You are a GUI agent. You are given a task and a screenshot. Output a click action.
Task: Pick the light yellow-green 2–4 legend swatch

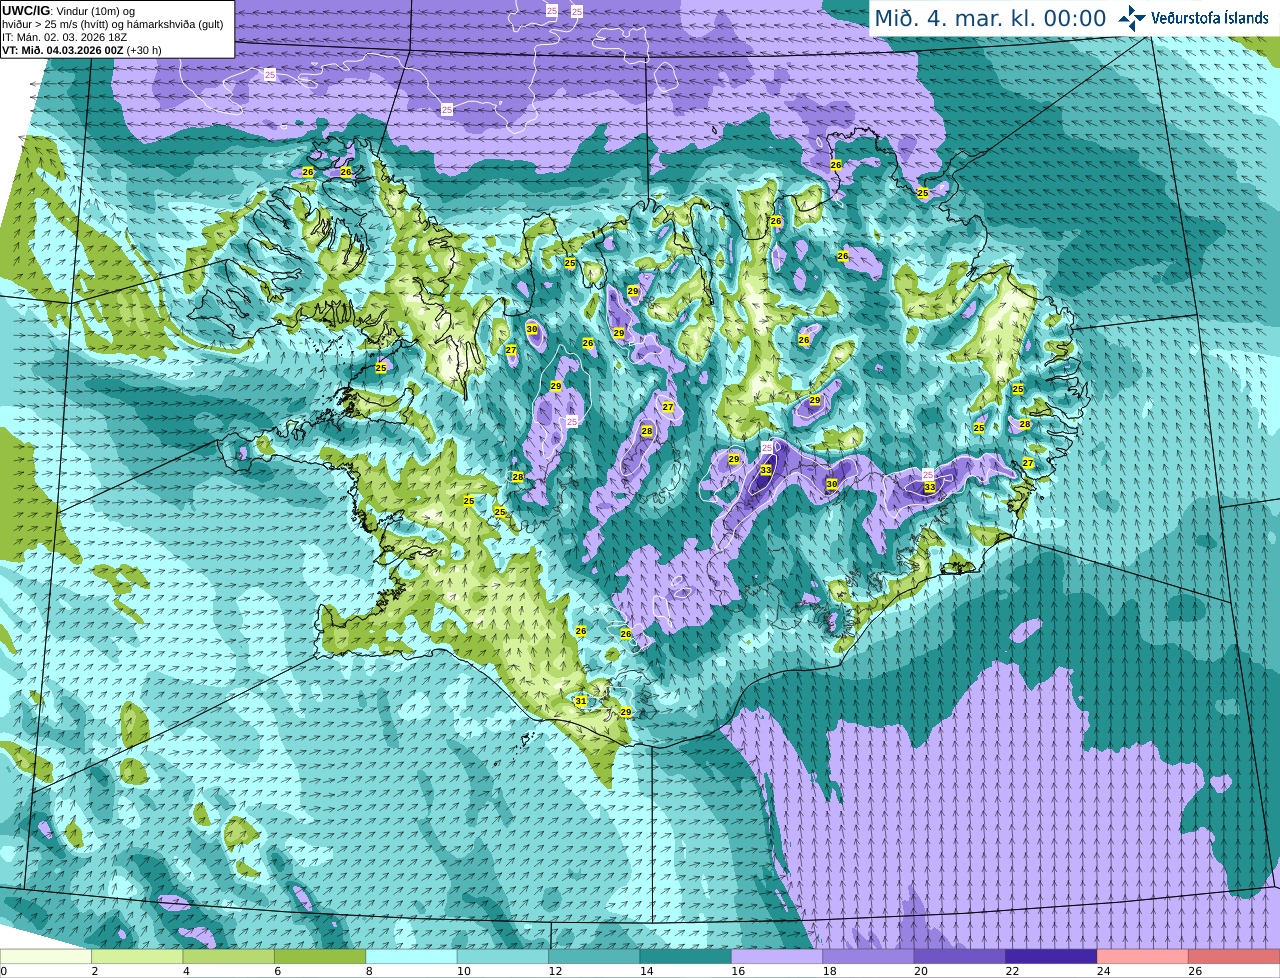click(137, 957)
